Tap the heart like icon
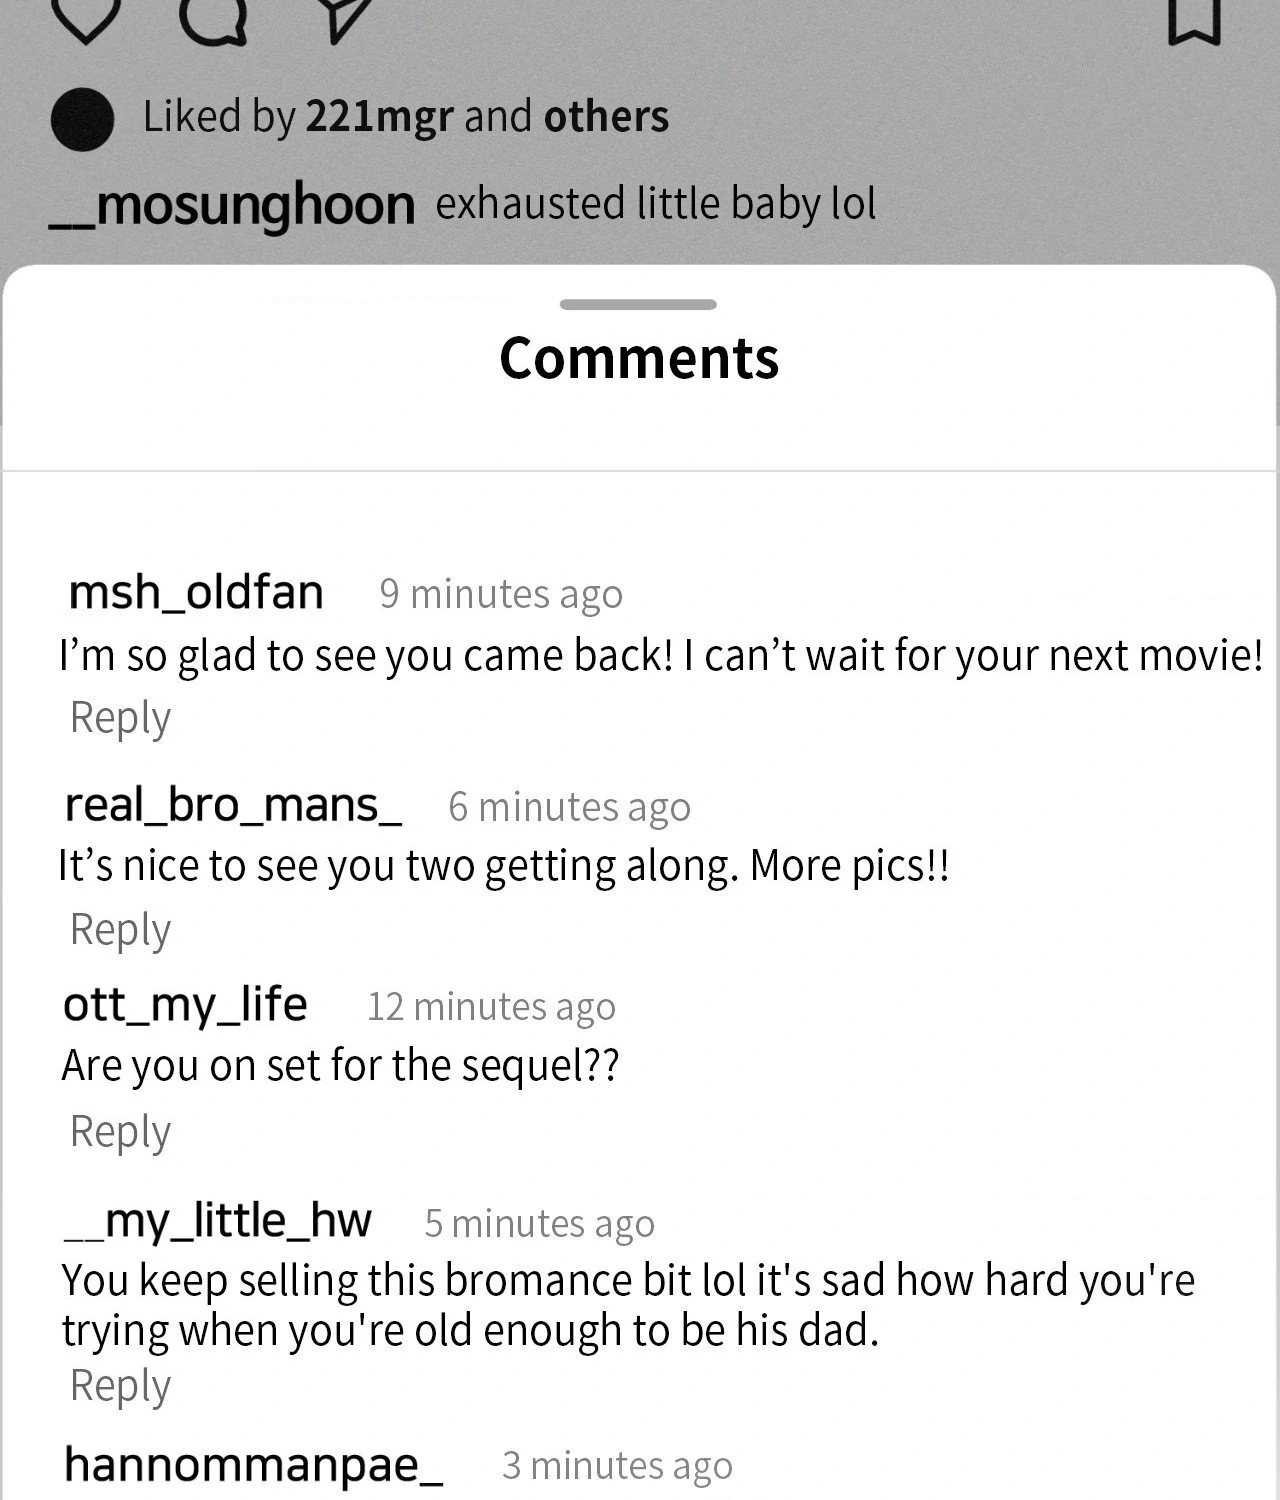1280x1500 pixels. click(85, 20)
